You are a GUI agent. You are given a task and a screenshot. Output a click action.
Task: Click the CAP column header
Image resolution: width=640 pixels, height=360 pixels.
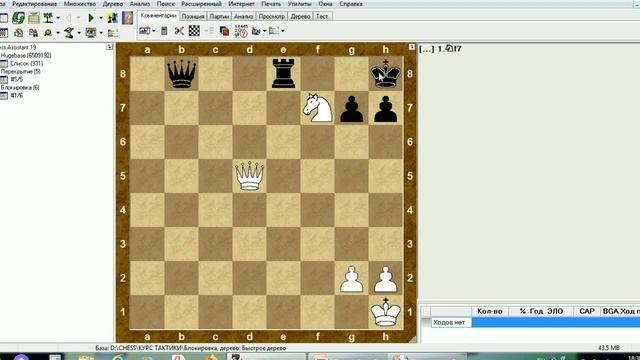[587, 311]
